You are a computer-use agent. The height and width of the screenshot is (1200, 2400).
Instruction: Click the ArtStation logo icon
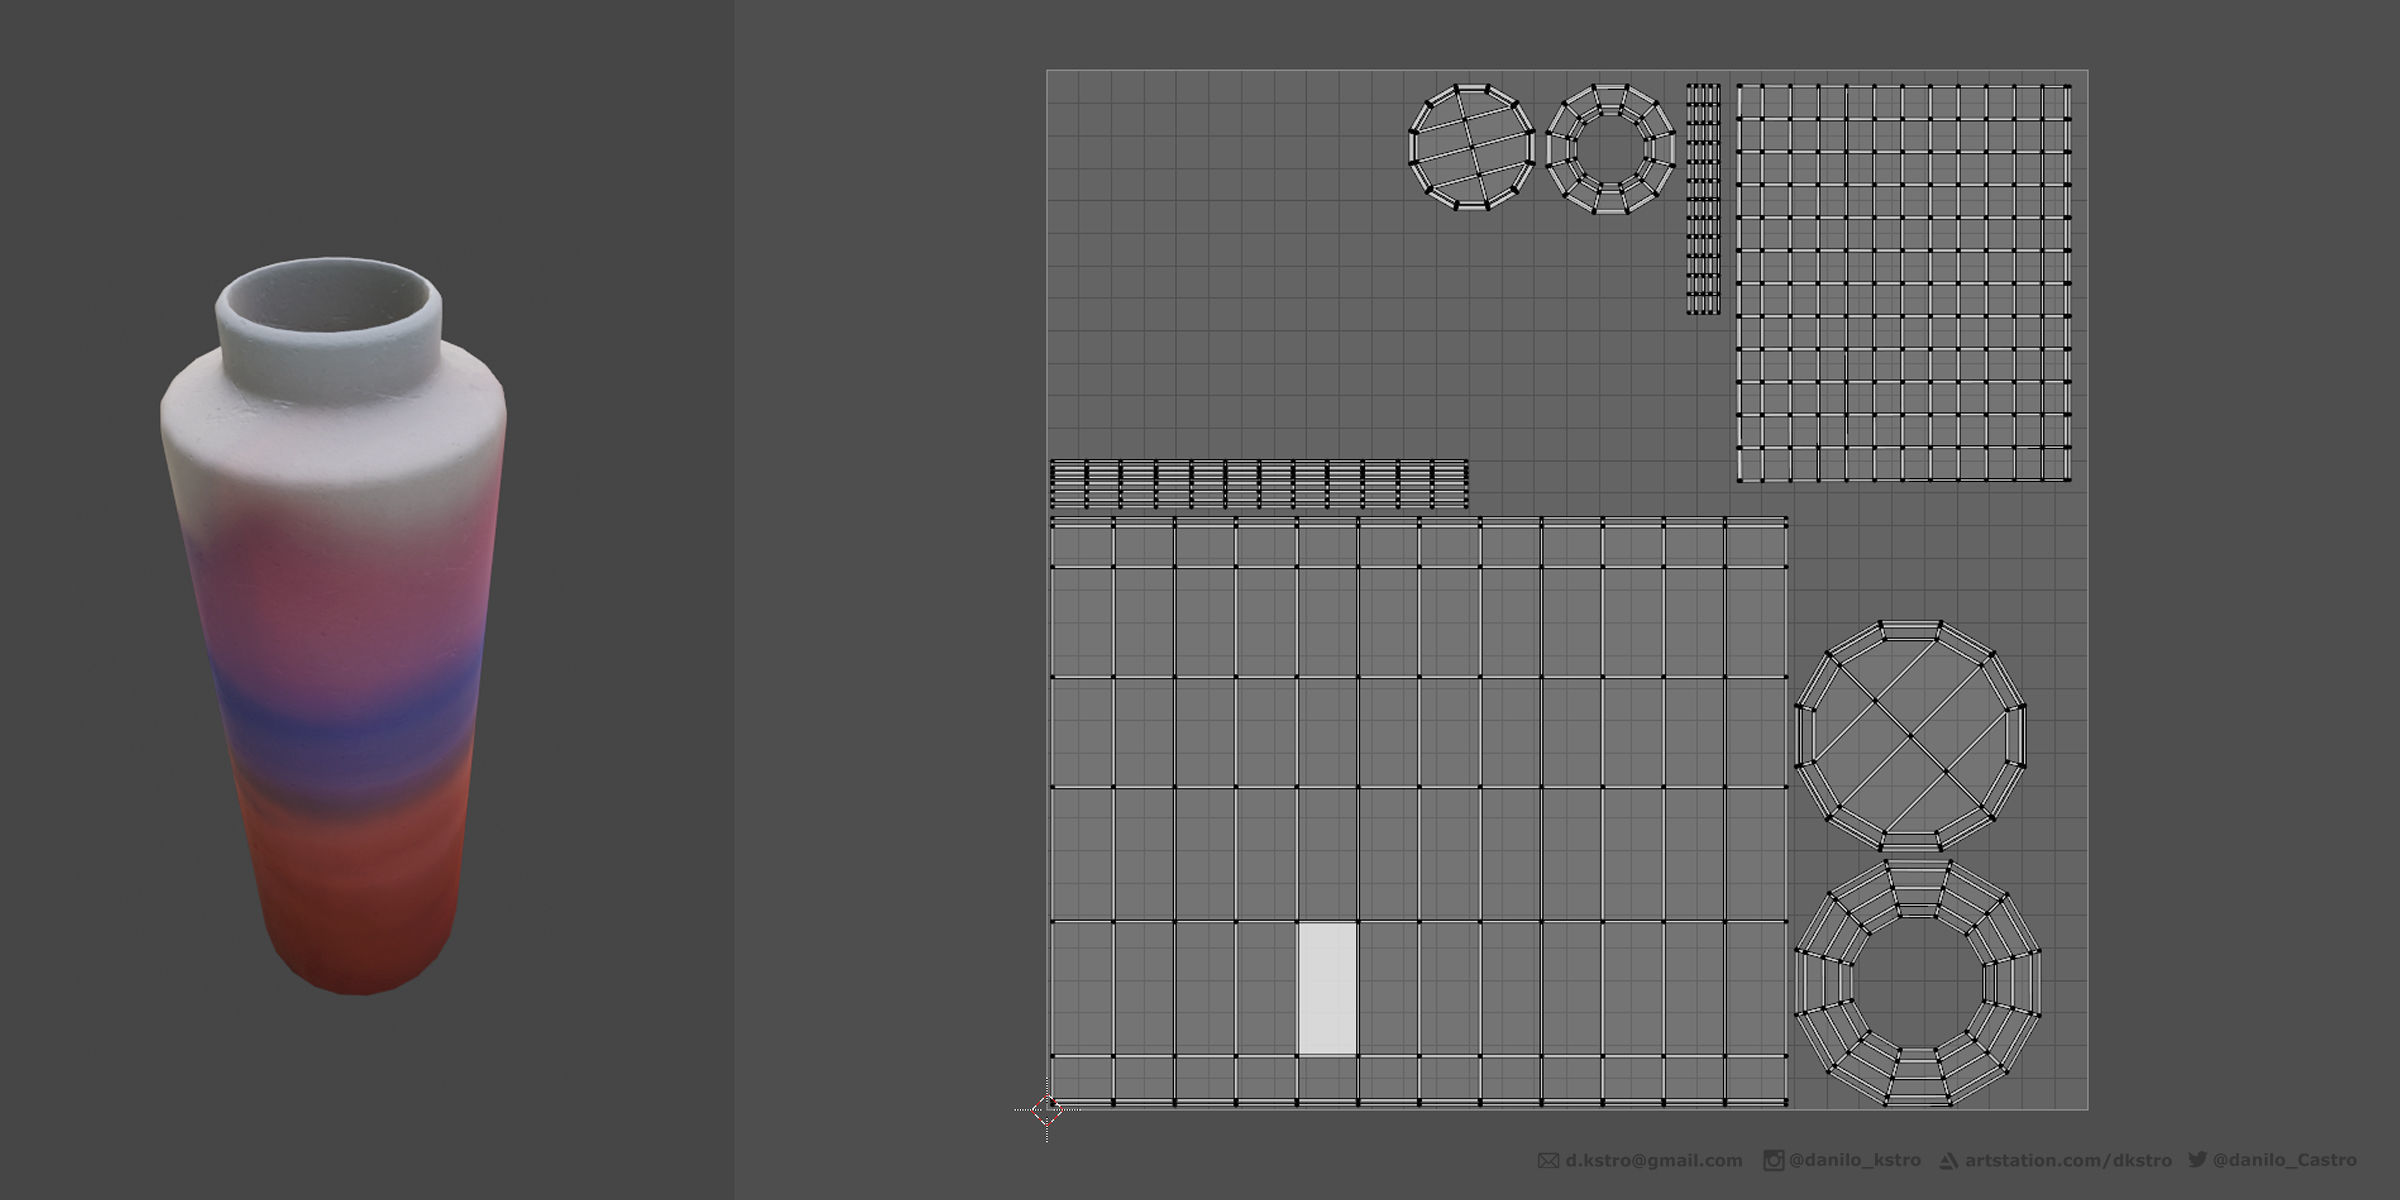coord(1948,1161)
